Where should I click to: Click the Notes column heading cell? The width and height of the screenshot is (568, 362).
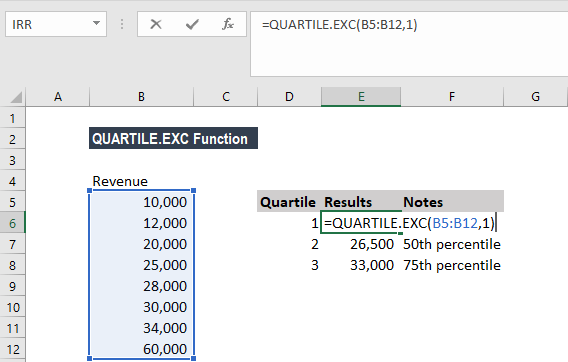pos(452,202)
